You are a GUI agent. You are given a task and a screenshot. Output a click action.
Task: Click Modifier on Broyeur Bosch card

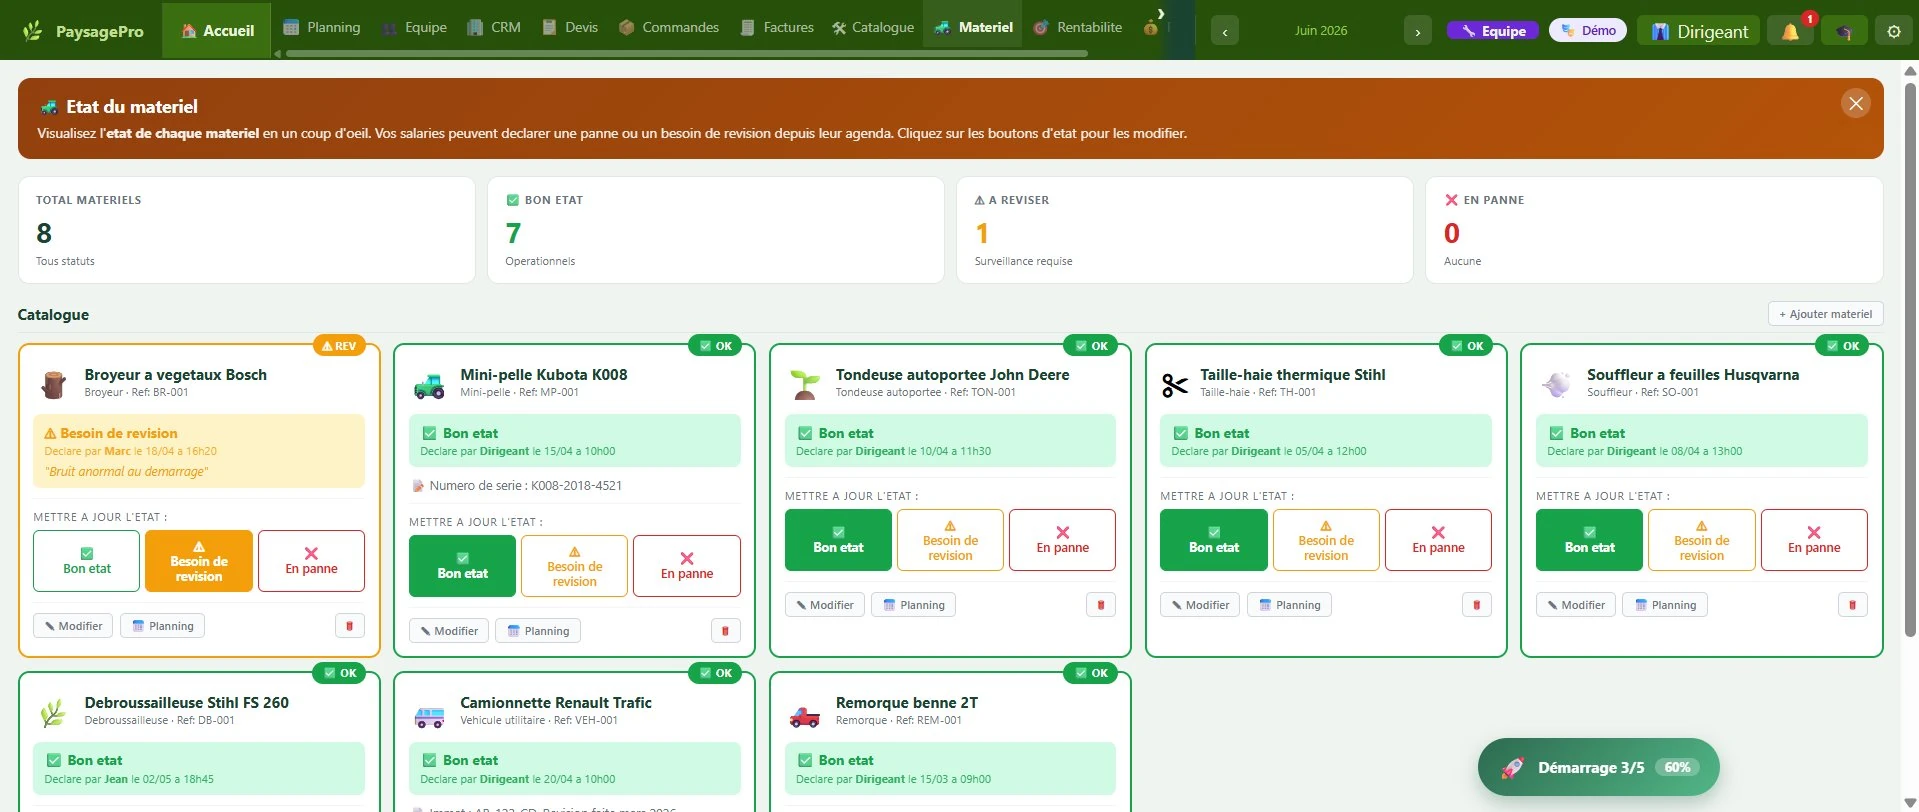[73, 626]
